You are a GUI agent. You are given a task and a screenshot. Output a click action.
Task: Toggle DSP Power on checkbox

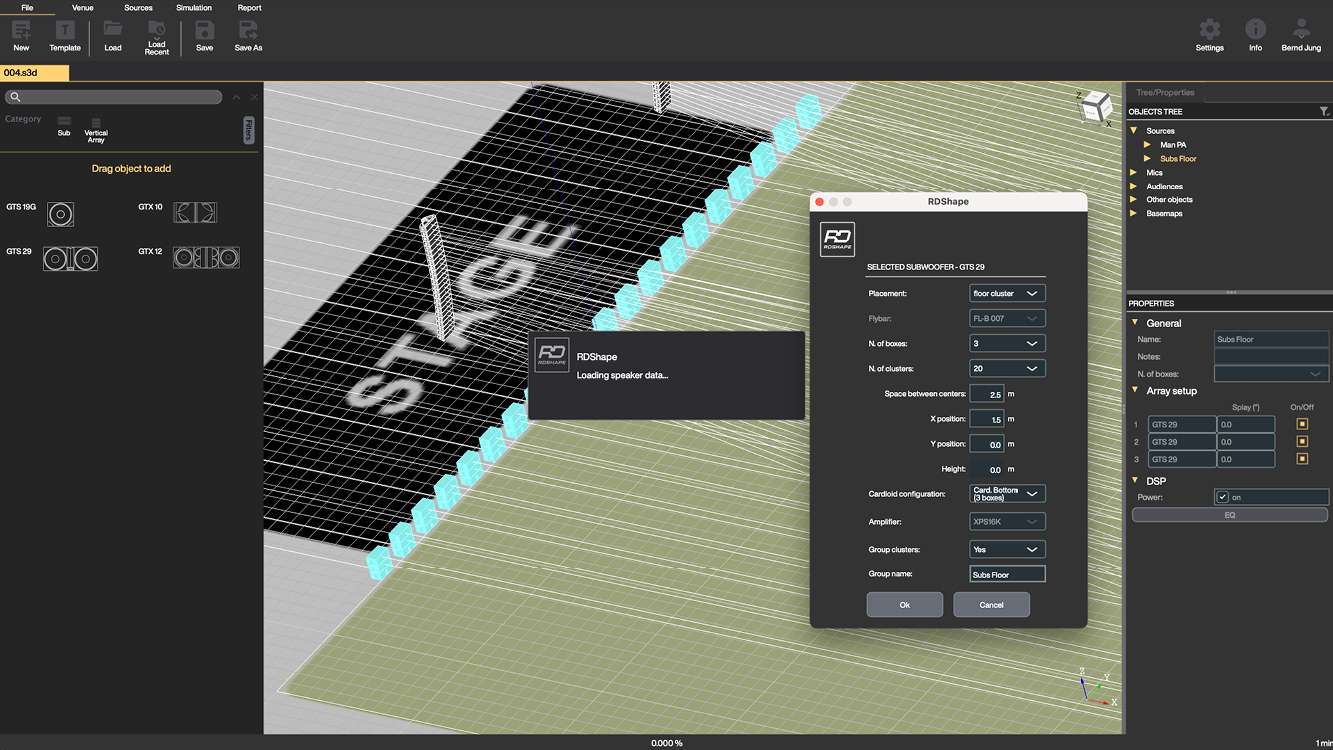[1222, 497]
